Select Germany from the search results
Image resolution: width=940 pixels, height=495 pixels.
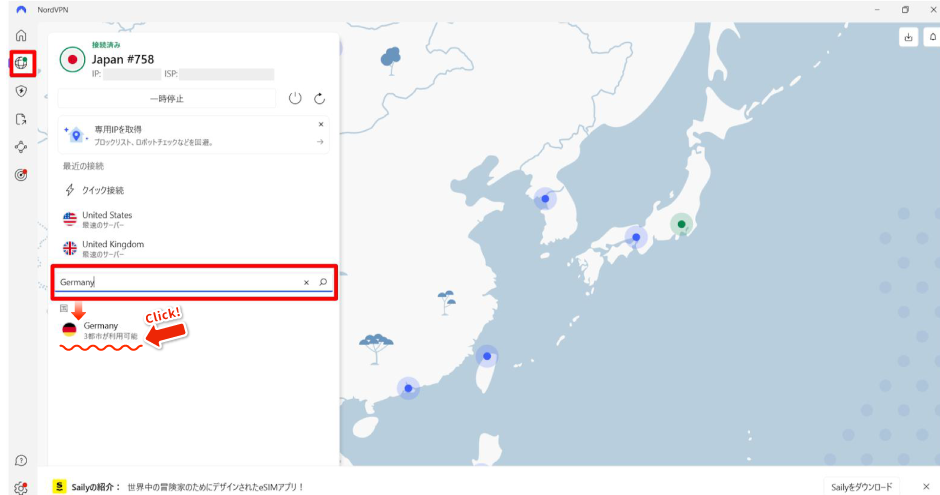tap(100, 330)
